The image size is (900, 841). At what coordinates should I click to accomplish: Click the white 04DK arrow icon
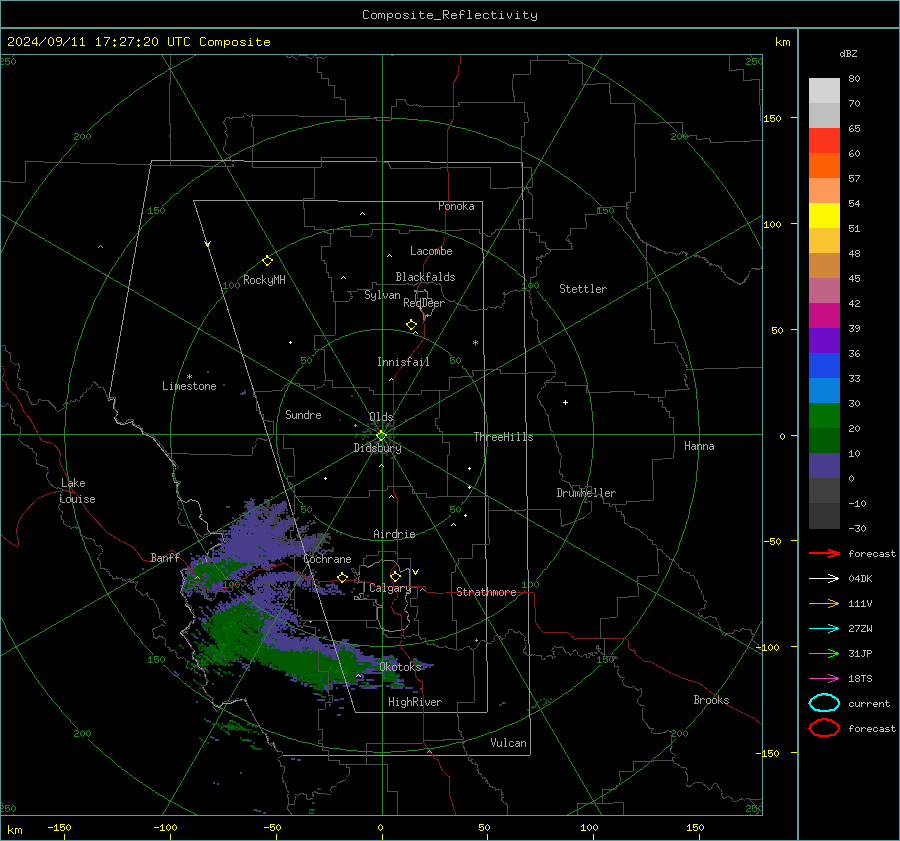(824, 578)
